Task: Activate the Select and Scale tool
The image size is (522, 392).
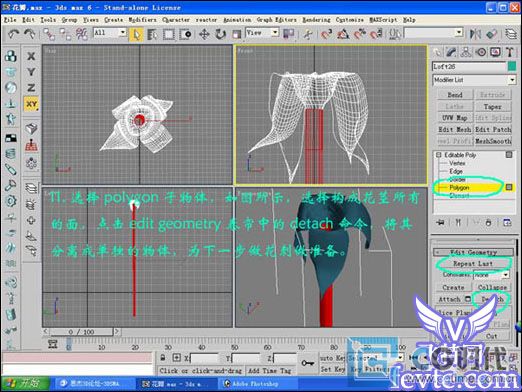Action: (x=237, y=34)
